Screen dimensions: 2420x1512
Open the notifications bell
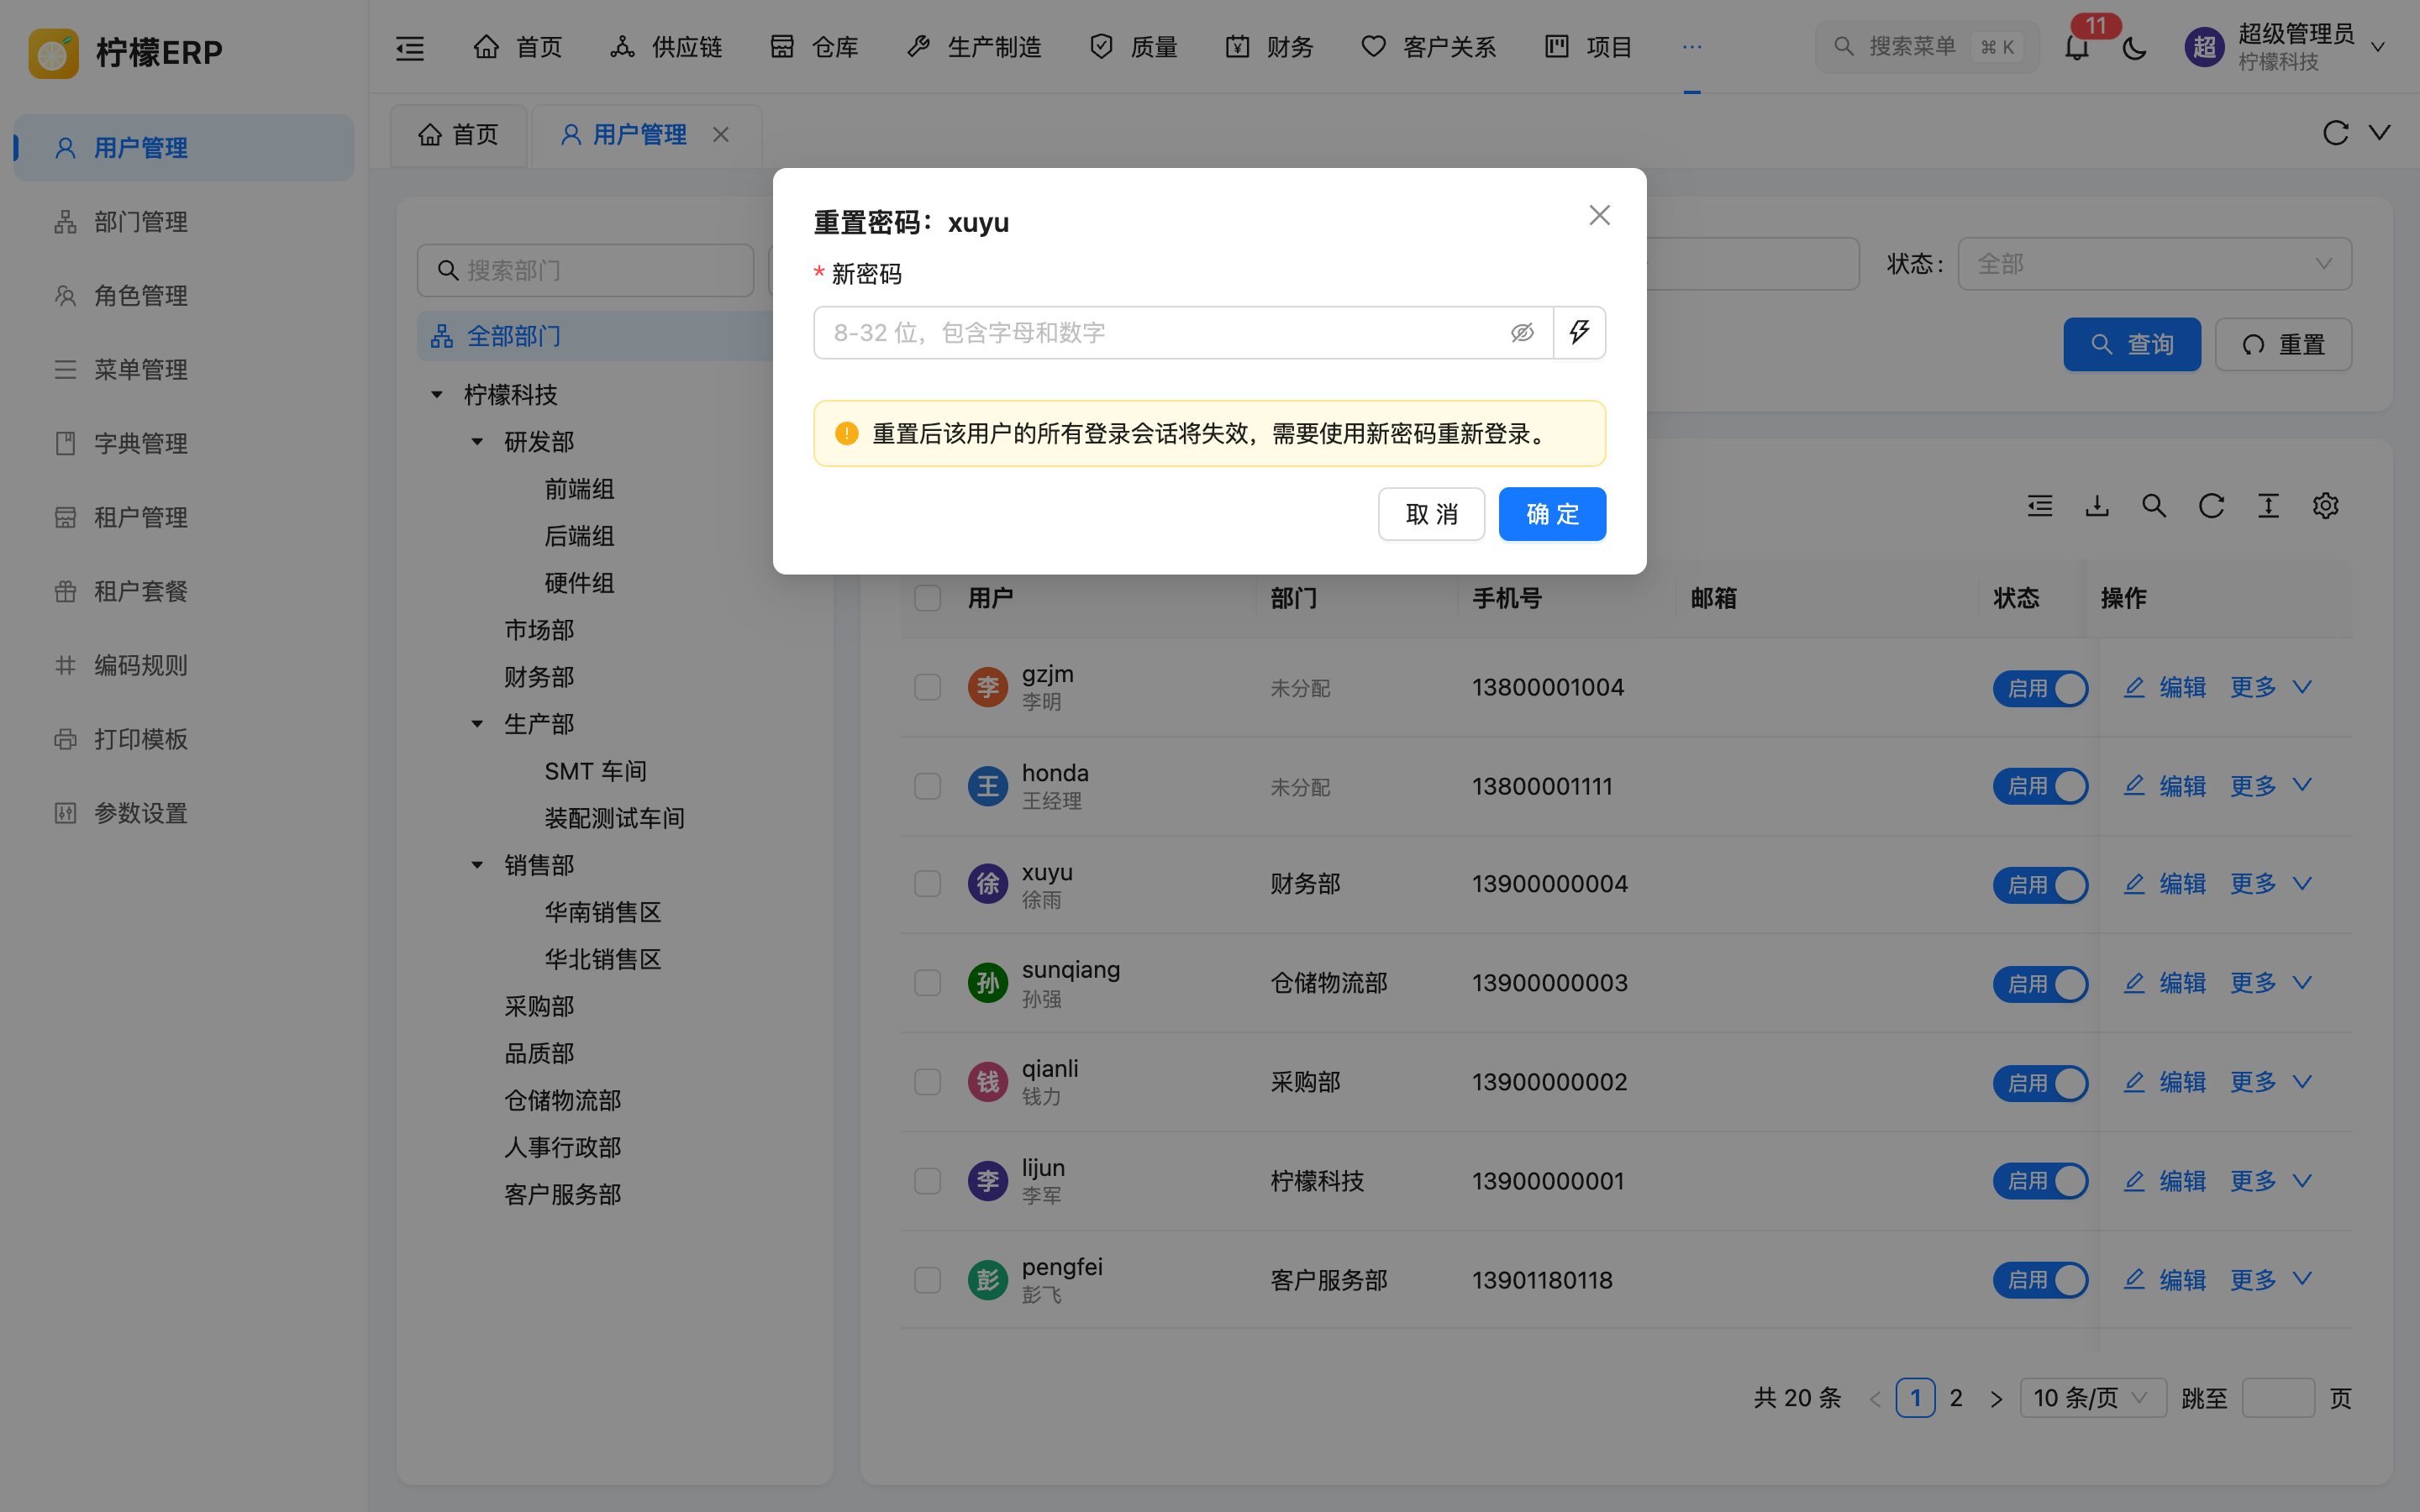[2077, 47]
